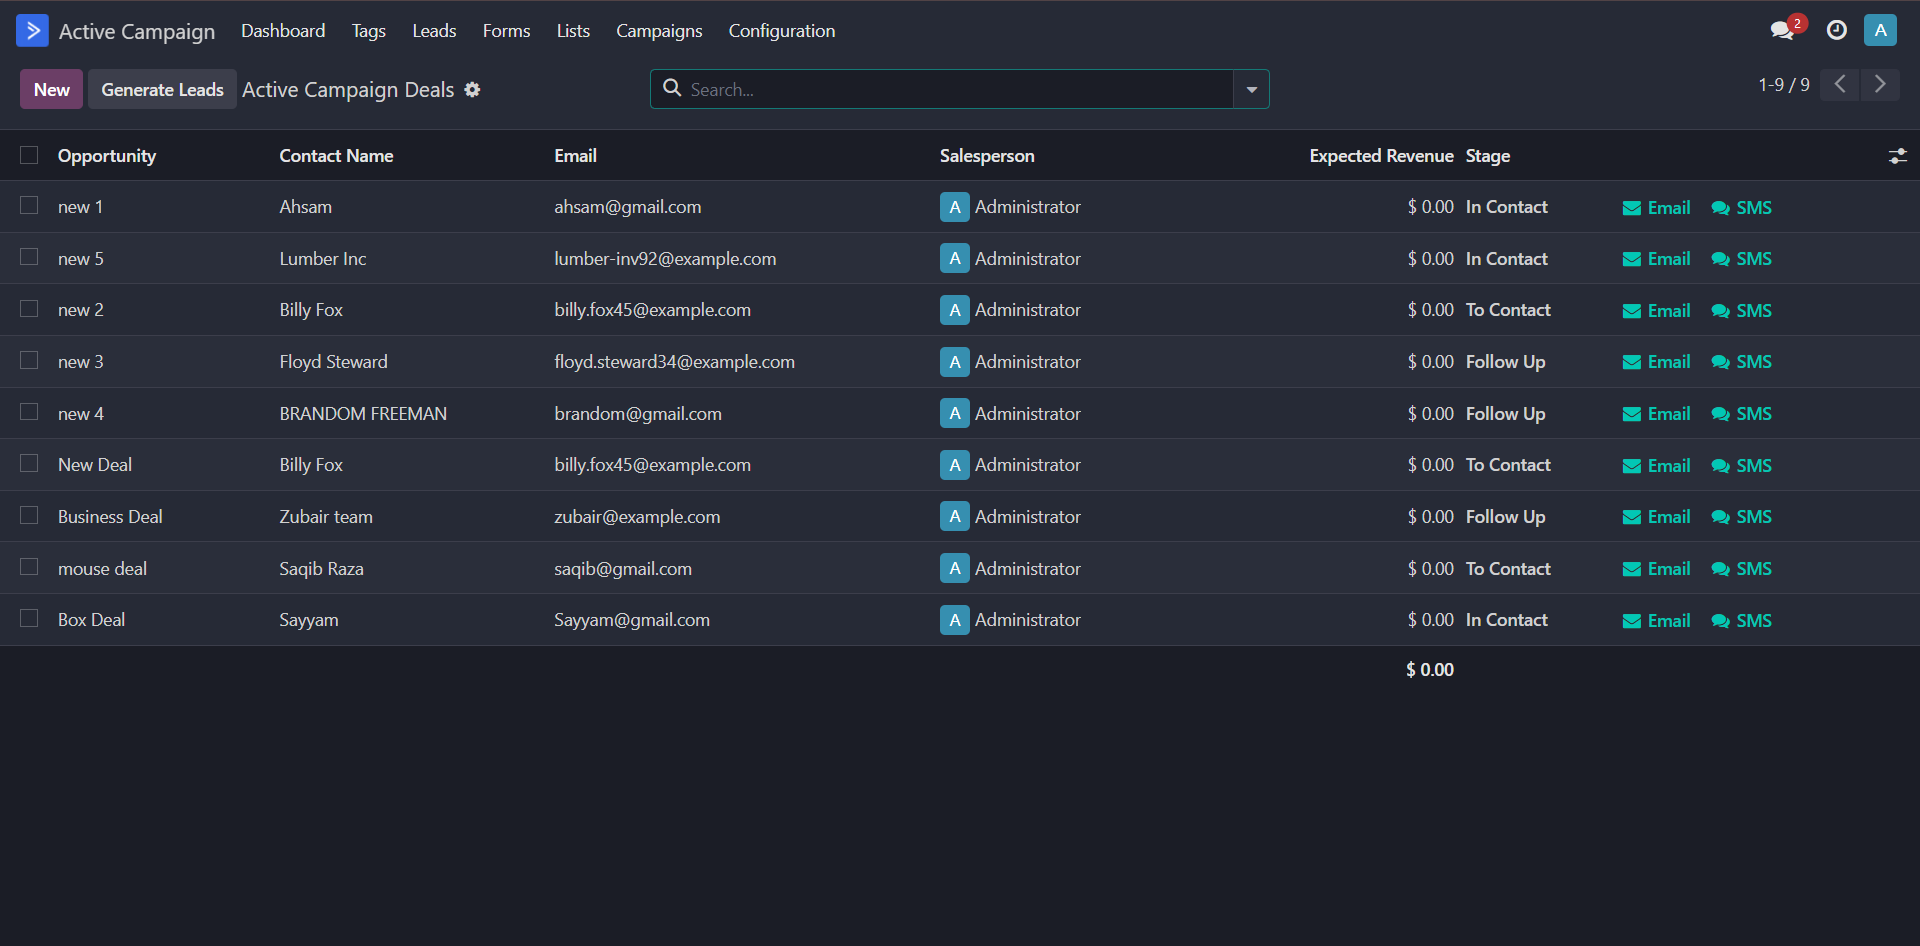Check the New Deal row checkbox
Image resolution: width=1920 pixels, height=946 pixels.
(x=29, y=463)
